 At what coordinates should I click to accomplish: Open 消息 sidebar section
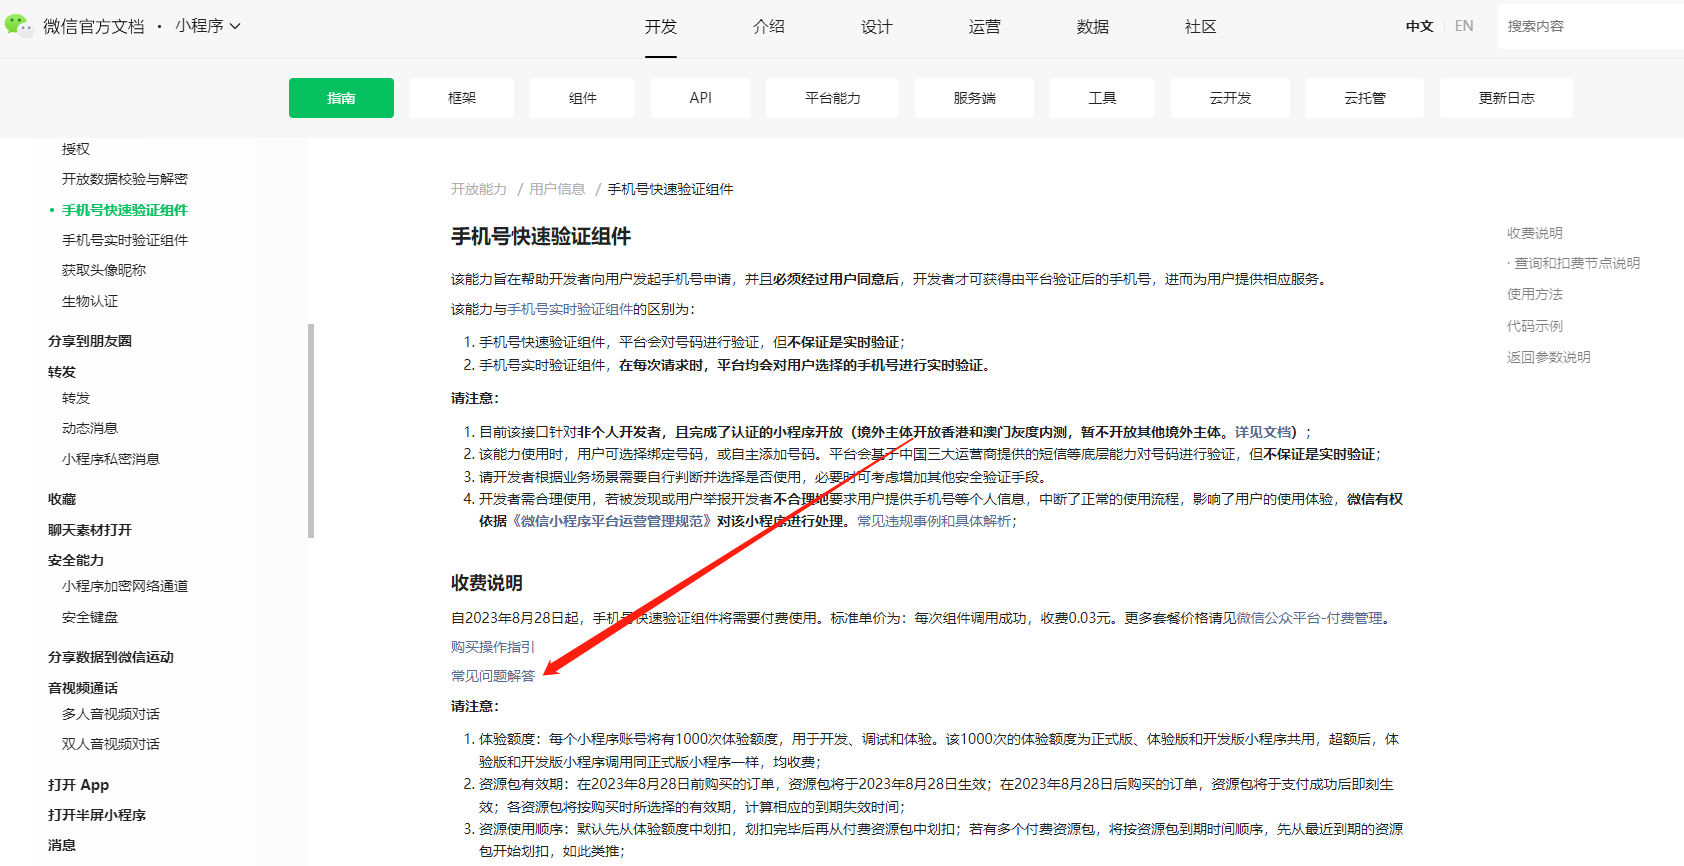[62, 845]
